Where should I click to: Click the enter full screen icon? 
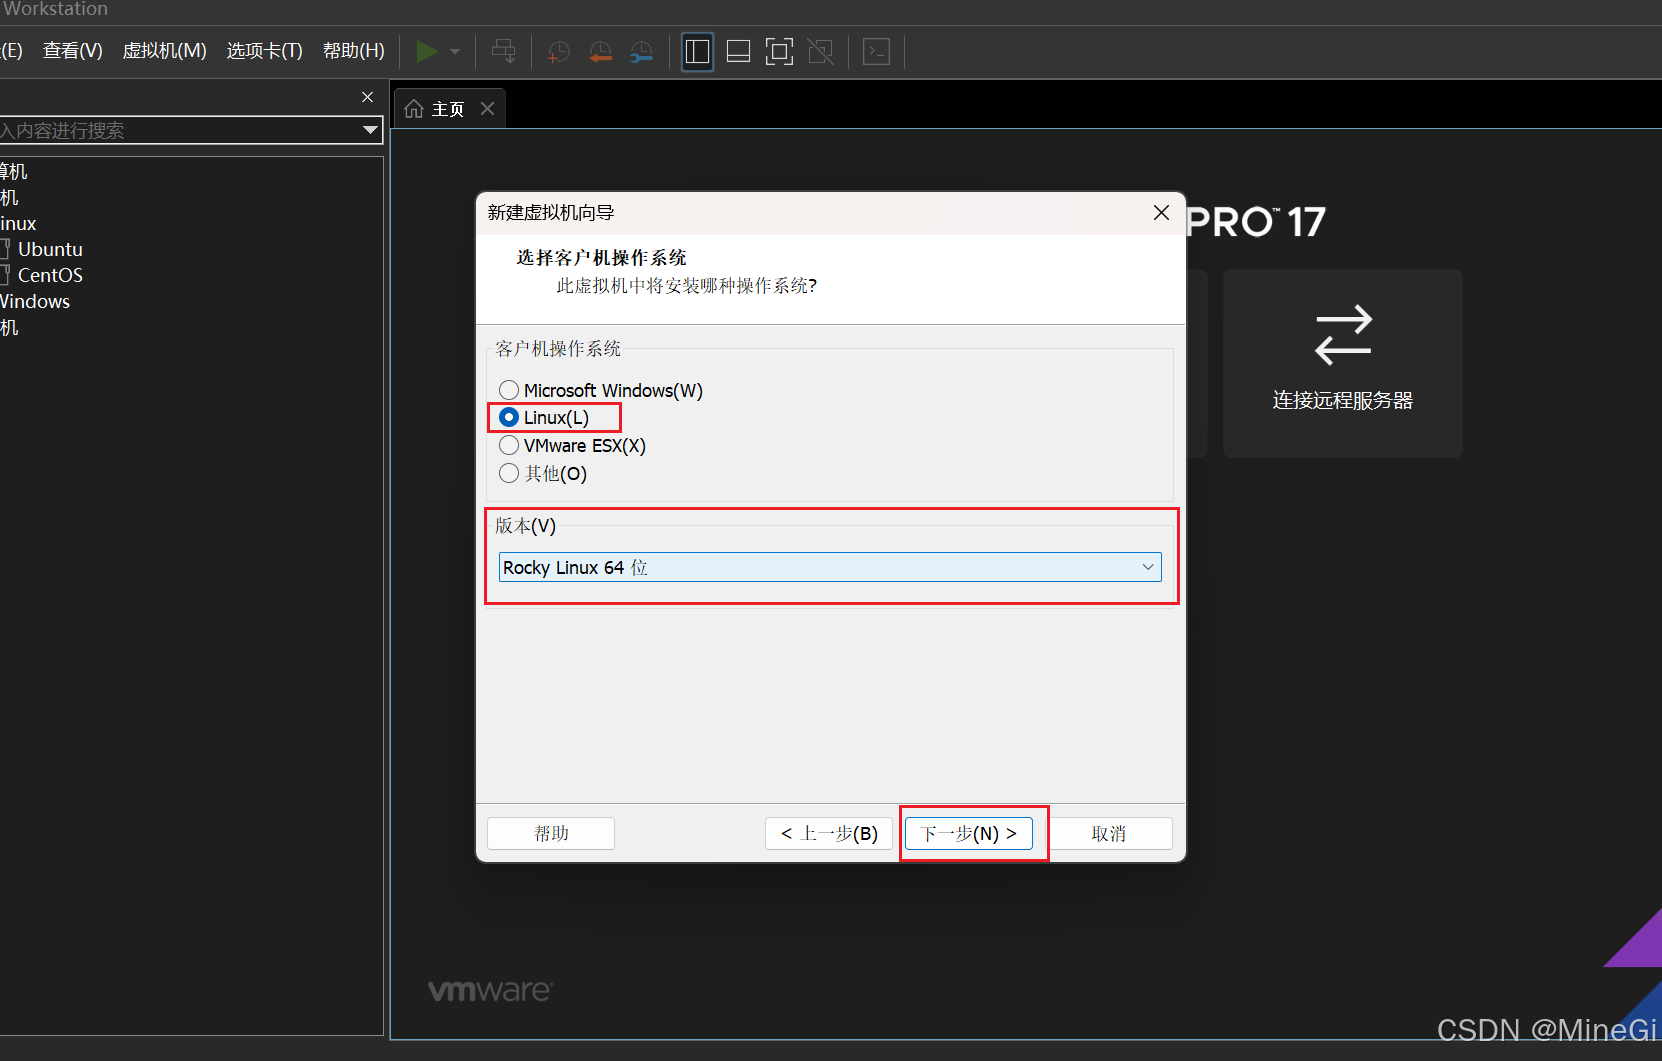point(779,51)
